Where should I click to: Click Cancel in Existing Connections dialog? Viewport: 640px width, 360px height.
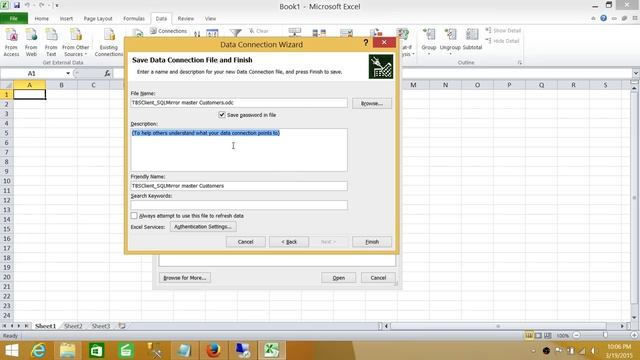tap(378, 278)
